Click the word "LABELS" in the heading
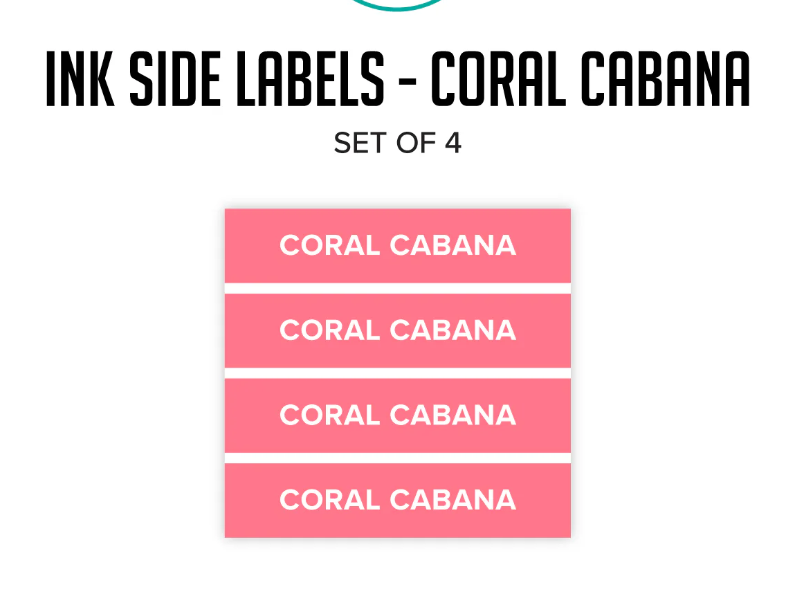This screenshot has height=611, width=805. tap(312, 80)
